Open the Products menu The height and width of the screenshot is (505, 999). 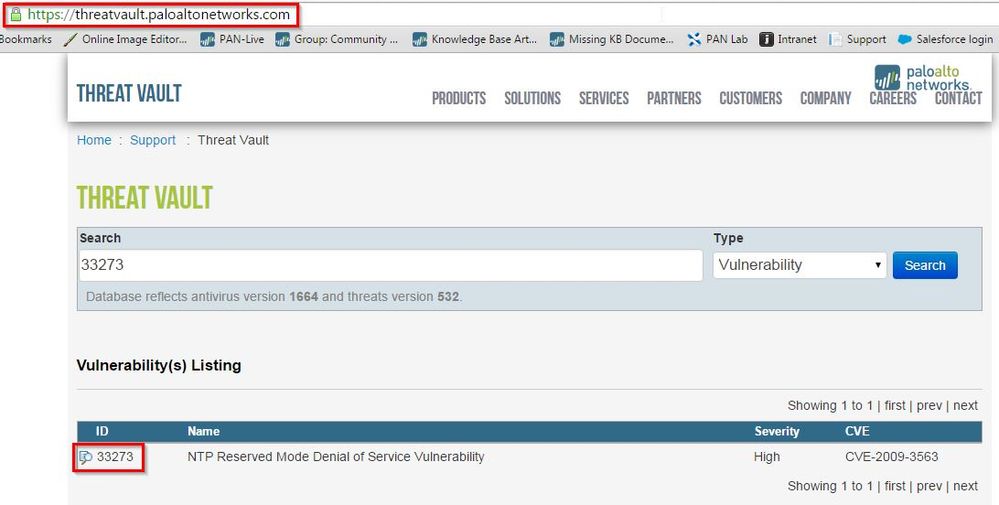[x=459, y=98]
